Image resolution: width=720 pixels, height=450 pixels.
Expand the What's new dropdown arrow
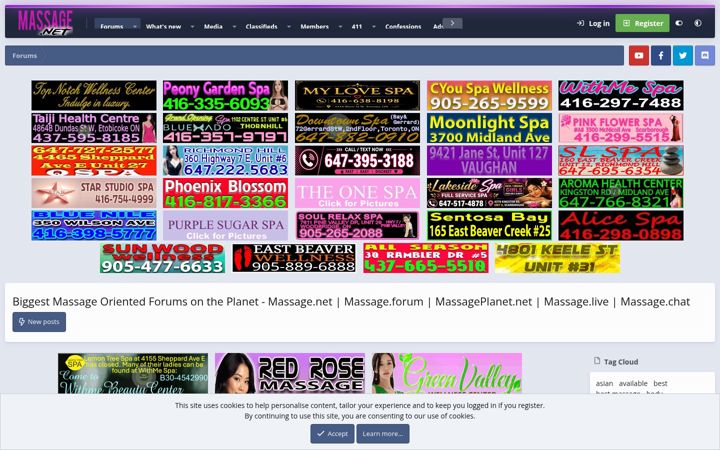[x=192, y=27]
